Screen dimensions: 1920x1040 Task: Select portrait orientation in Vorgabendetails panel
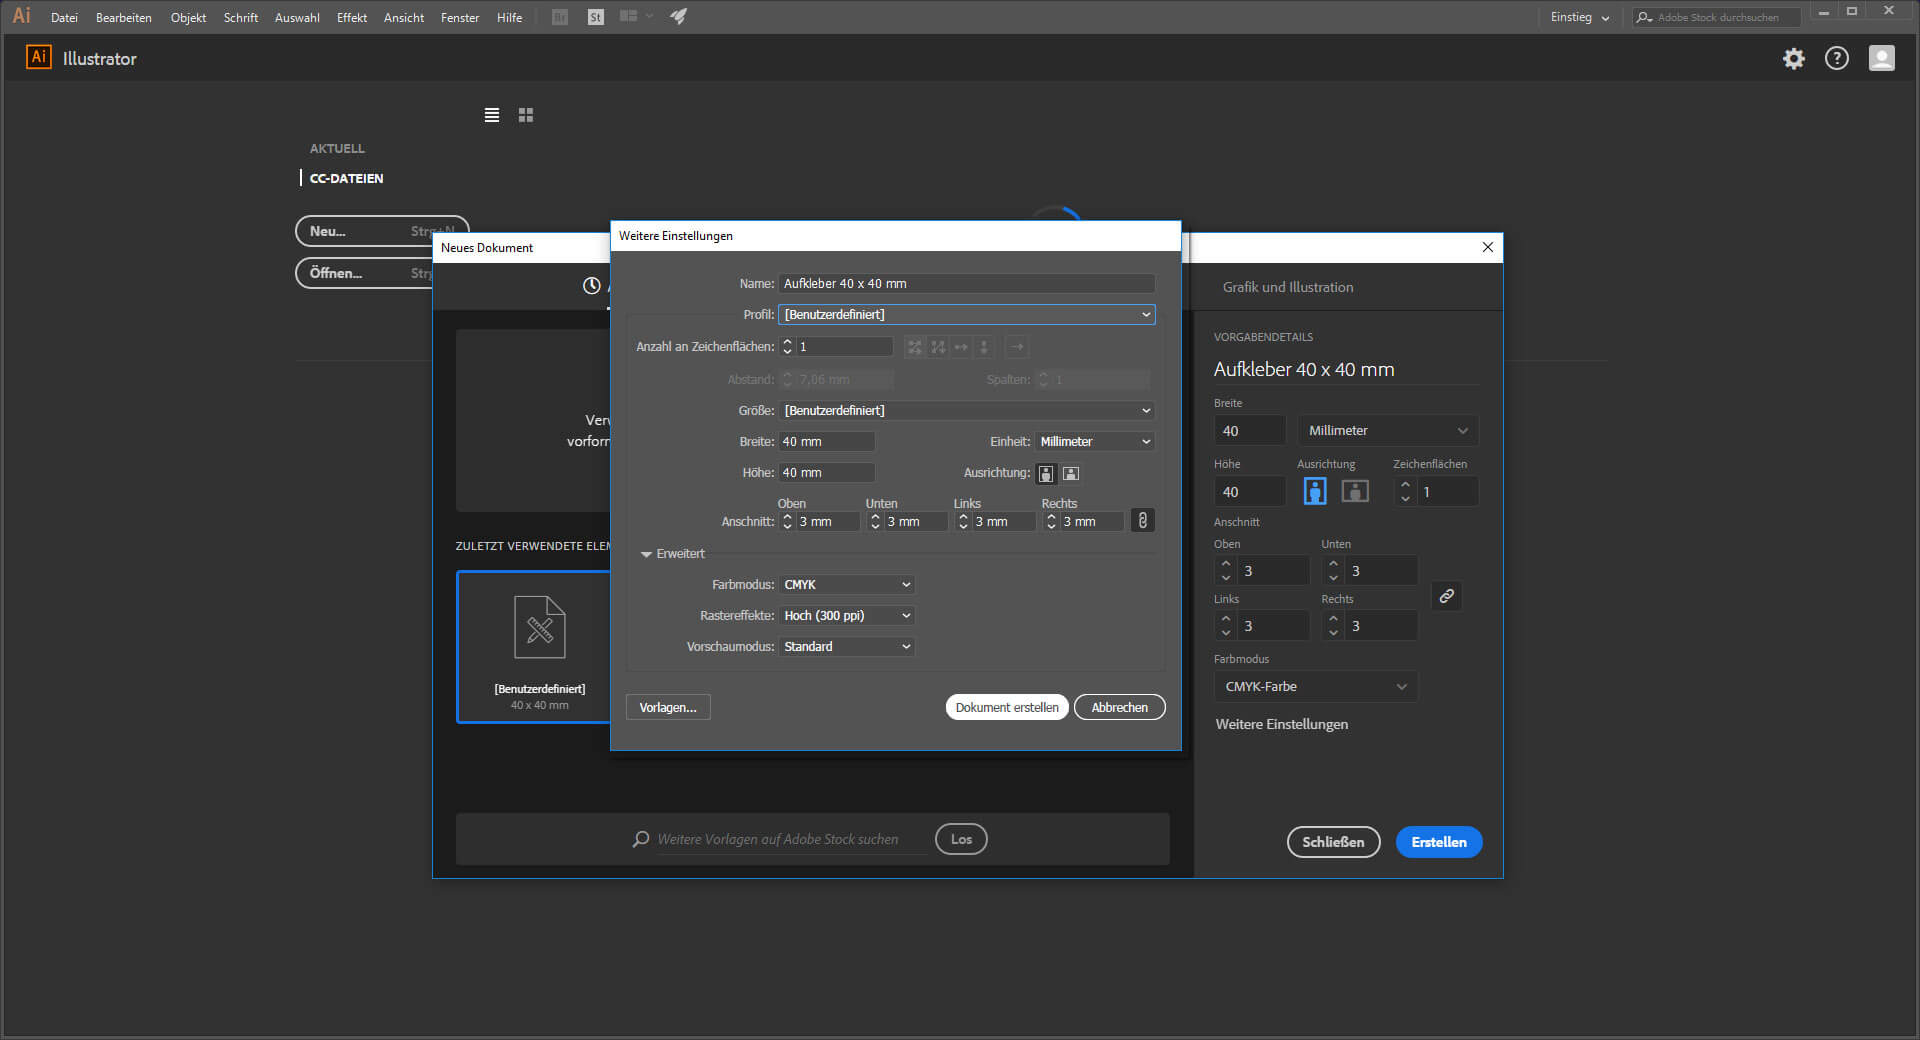click(x=1314, y=491)
